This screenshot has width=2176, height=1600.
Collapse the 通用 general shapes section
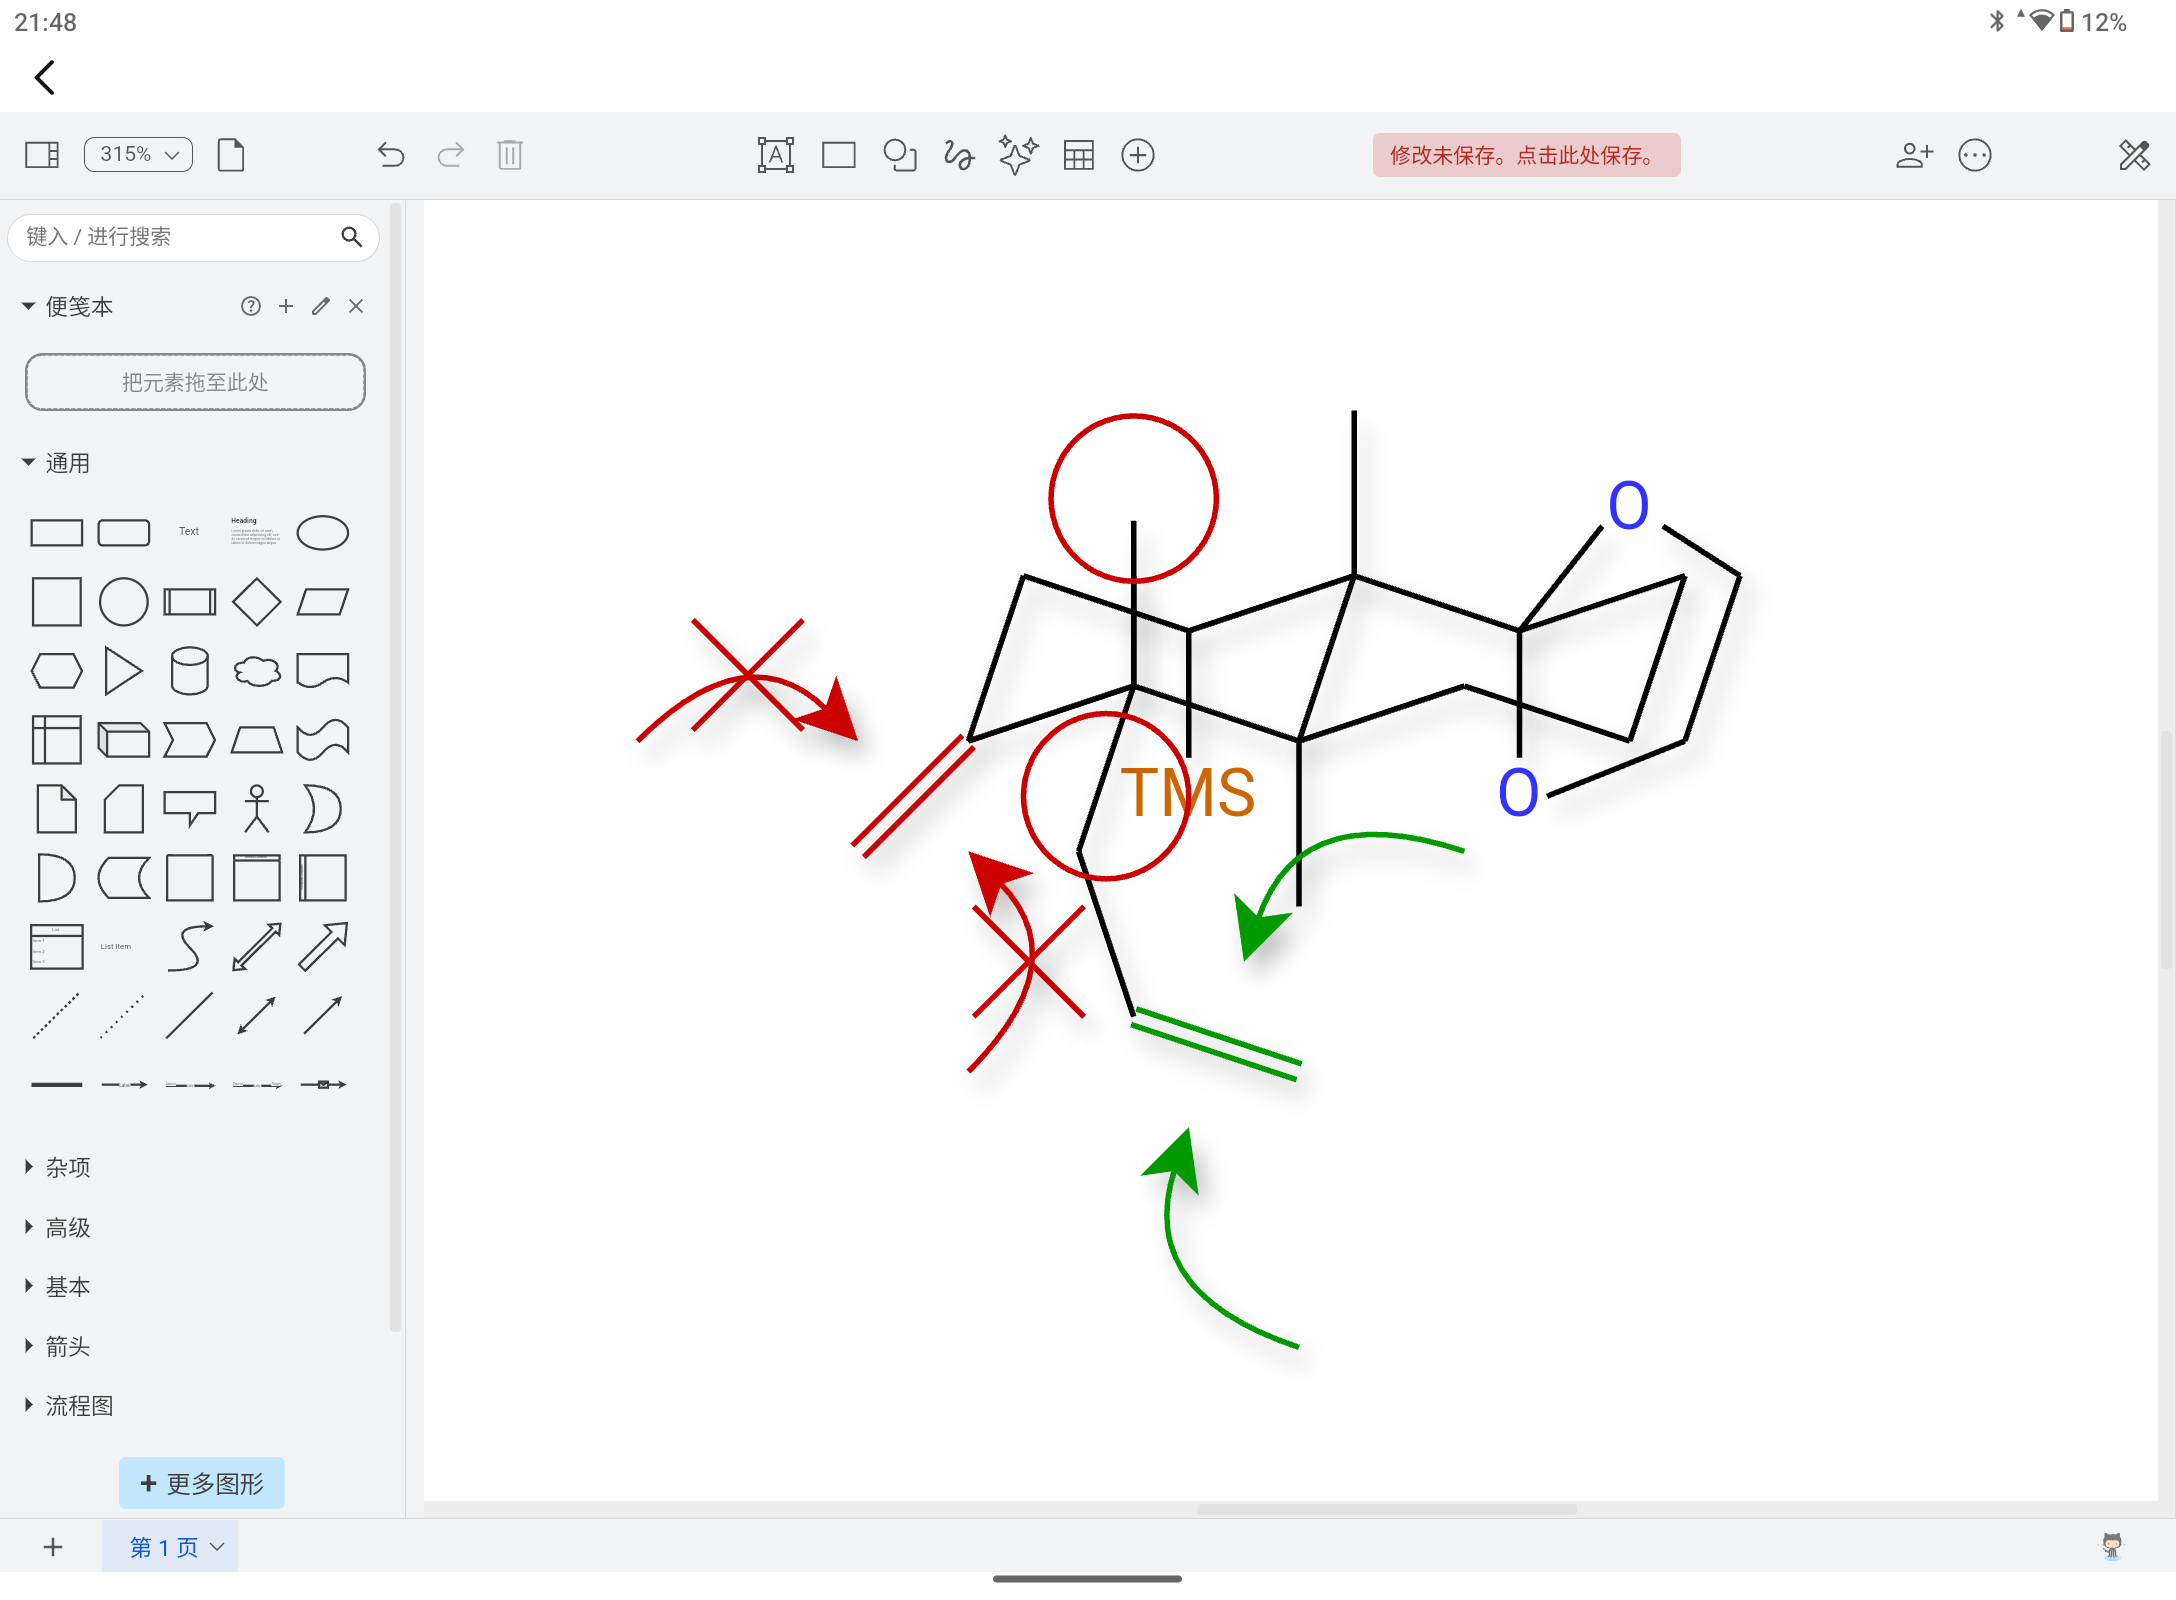(56, 463)
